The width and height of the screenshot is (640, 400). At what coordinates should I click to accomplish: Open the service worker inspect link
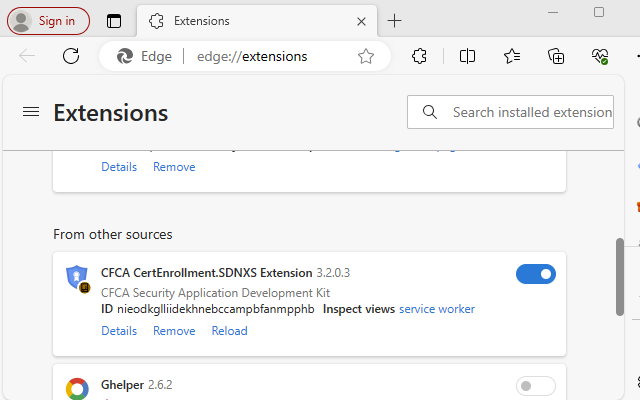point(437,309)
